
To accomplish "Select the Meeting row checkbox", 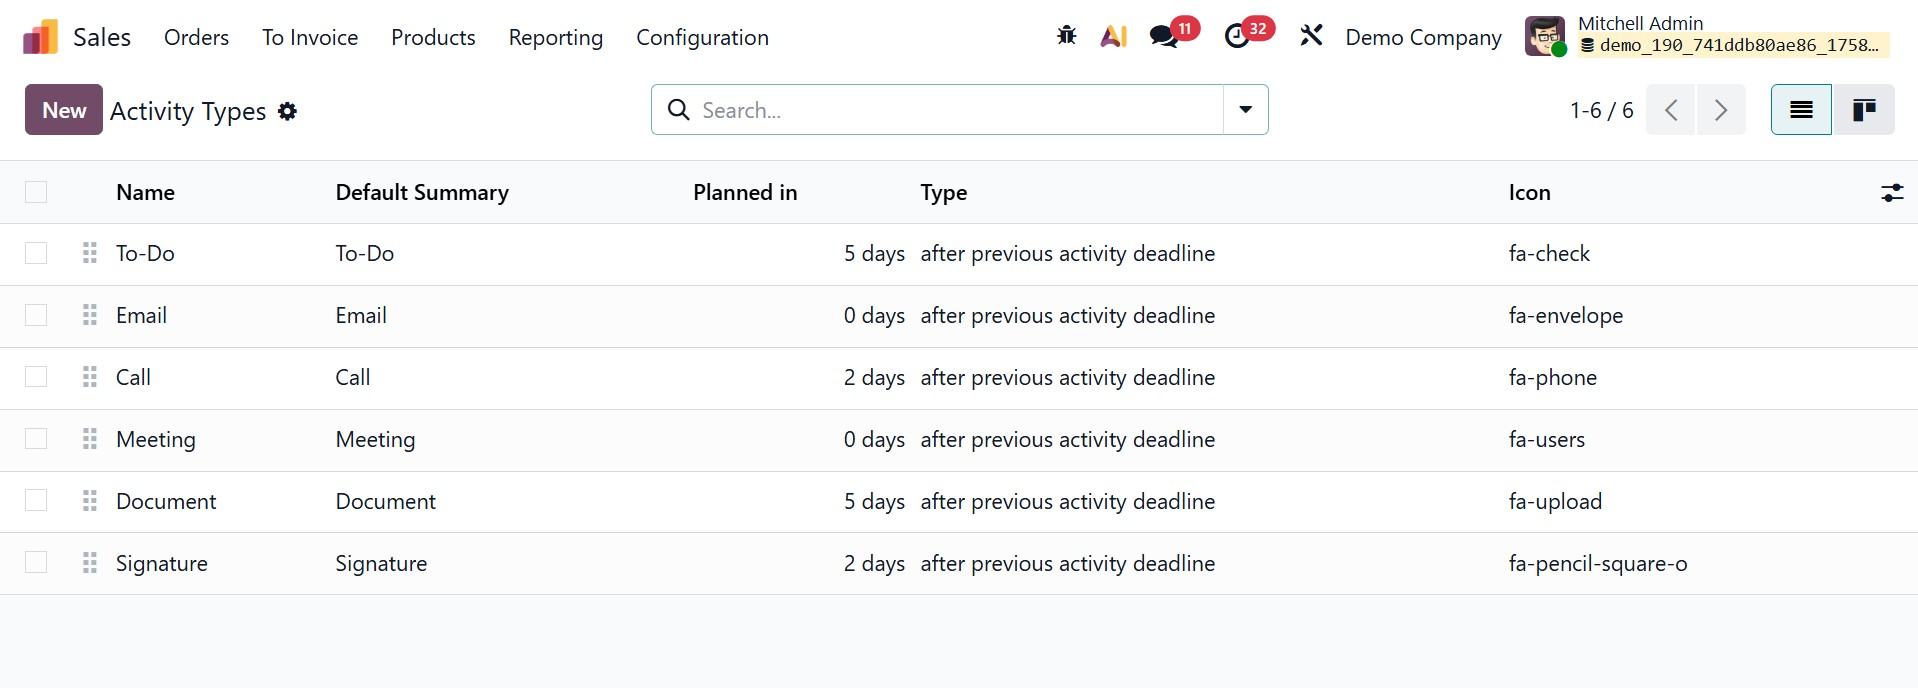I will tap(36, 440).
